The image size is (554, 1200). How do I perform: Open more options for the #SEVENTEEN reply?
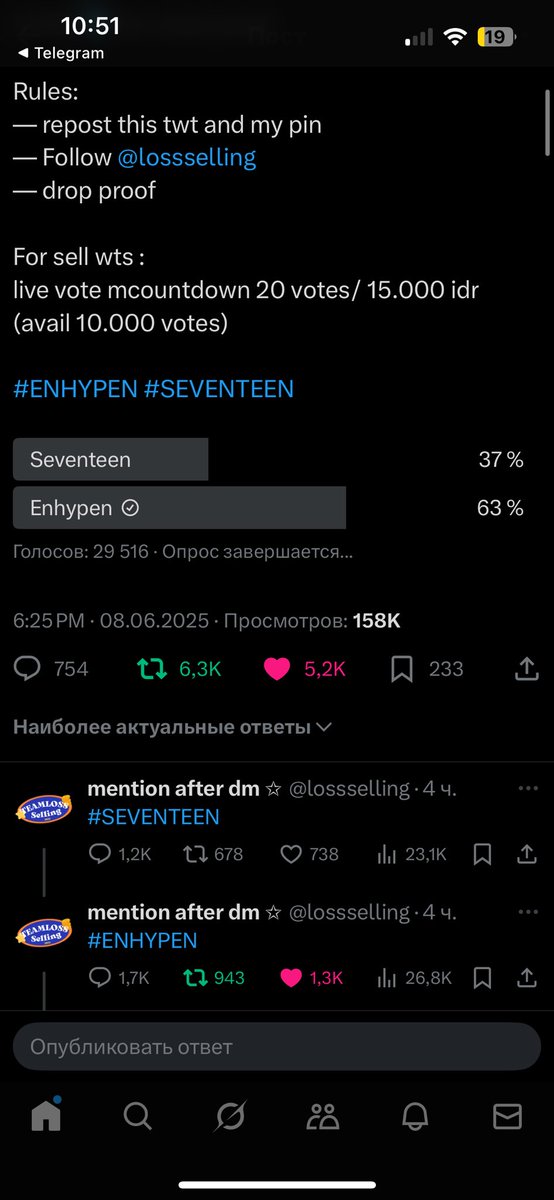tap(528, 788)
